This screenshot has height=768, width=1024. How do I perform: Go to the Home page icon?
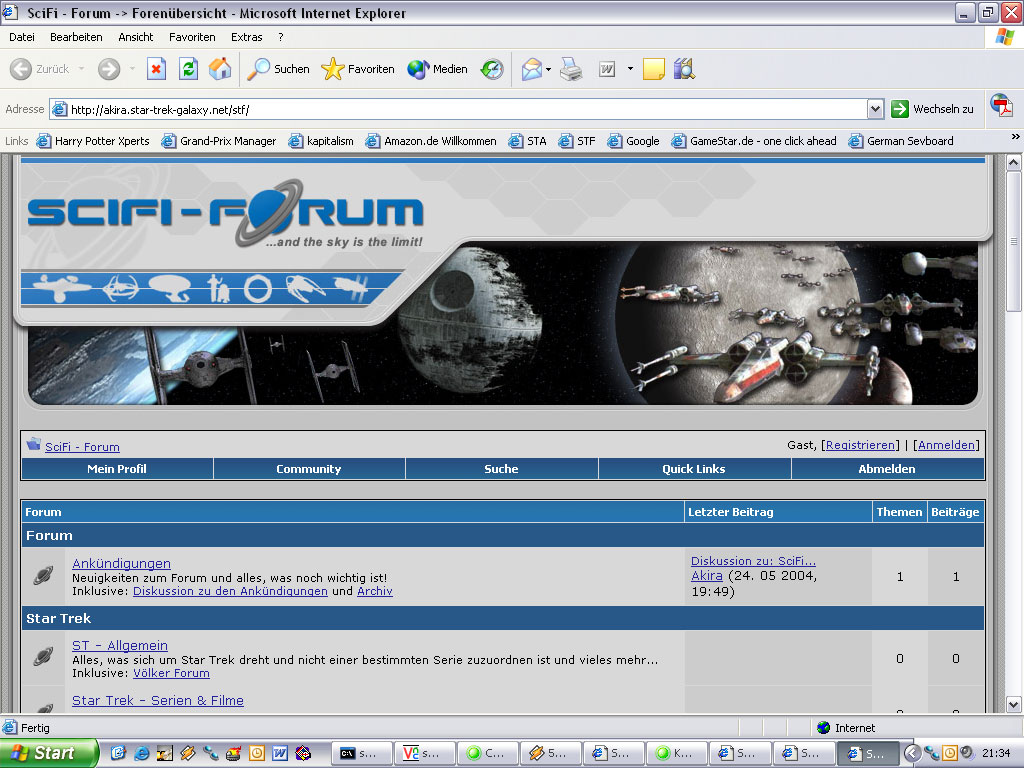[220, 69]
